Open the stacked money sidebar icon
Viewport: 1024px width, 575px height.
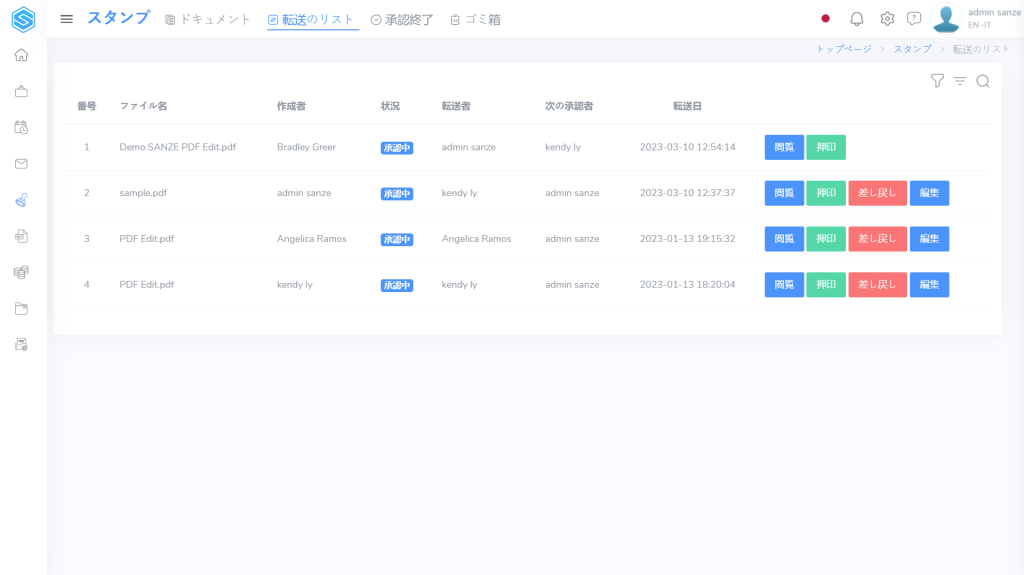(22, 272)
